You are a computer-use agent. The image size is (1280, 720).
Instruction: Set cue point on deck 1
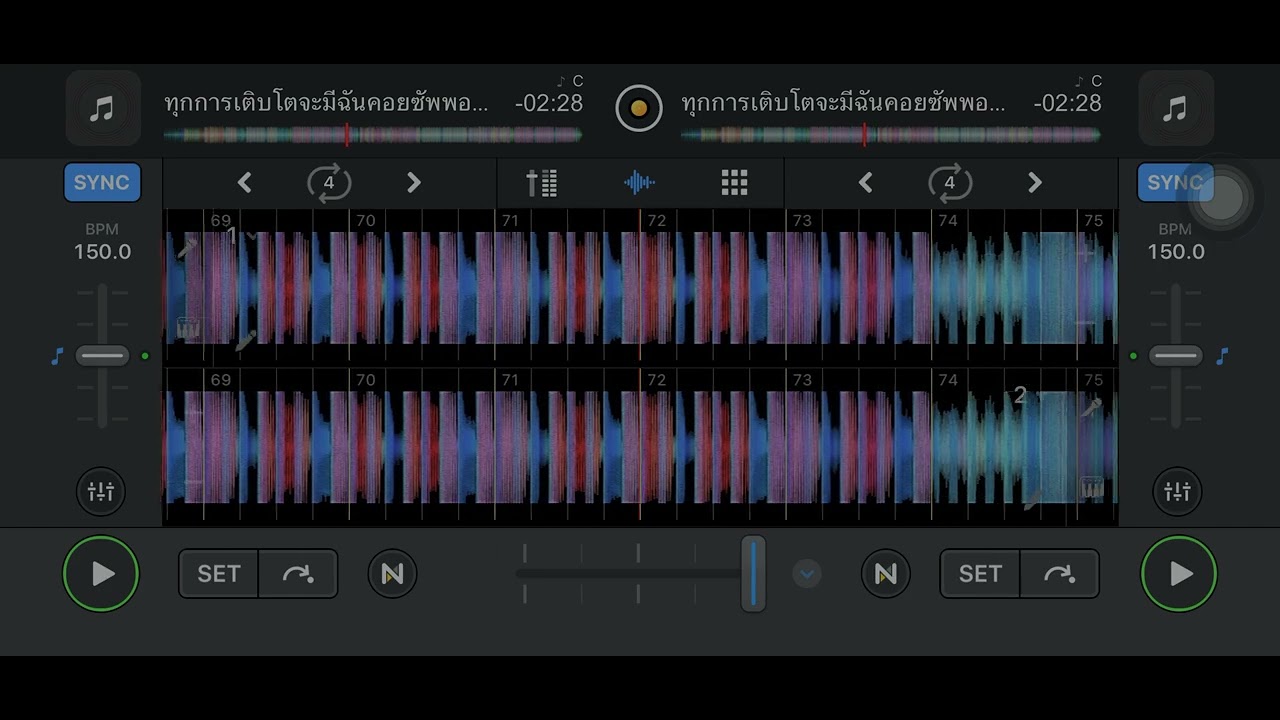pos(219,574)
